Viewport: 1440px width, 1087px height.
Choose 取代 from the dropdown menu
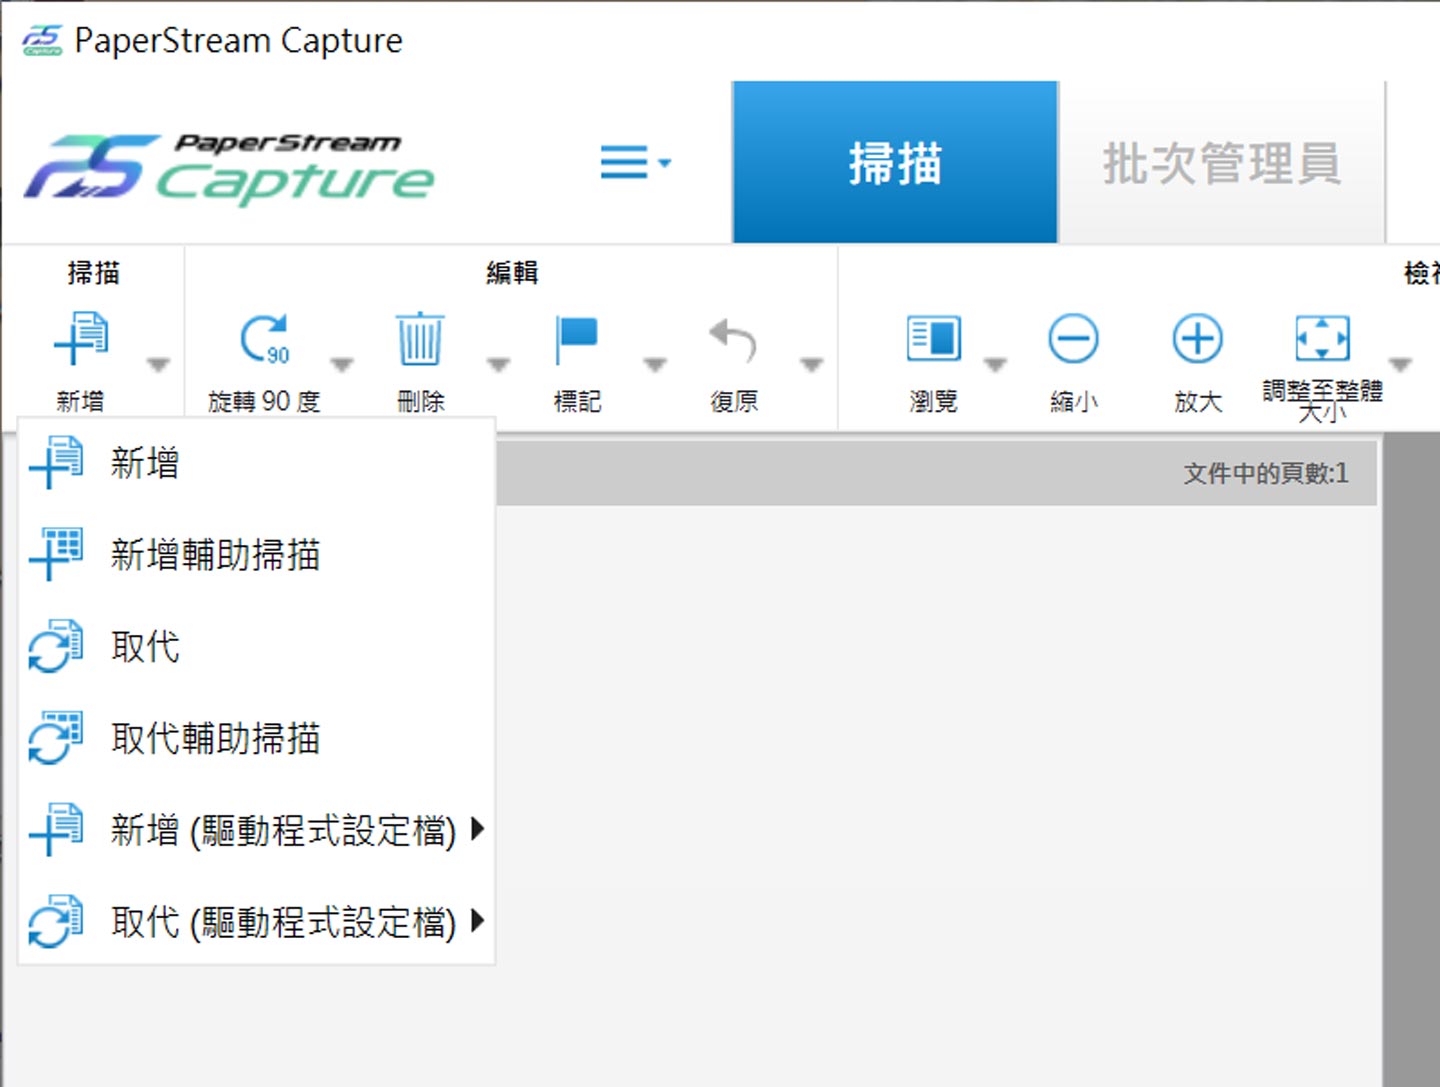coord(257,647)
